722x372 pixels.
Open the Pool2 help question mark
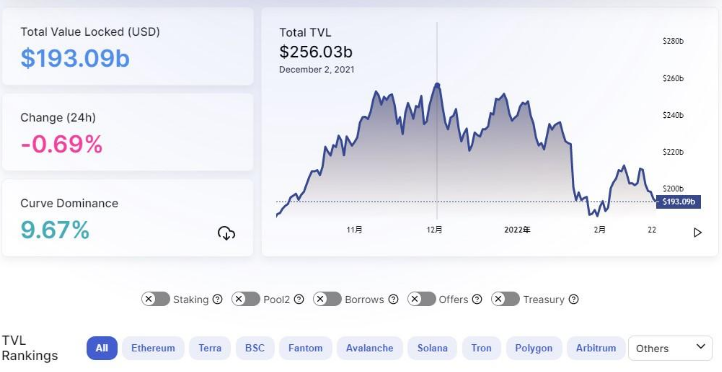point(299,299)
